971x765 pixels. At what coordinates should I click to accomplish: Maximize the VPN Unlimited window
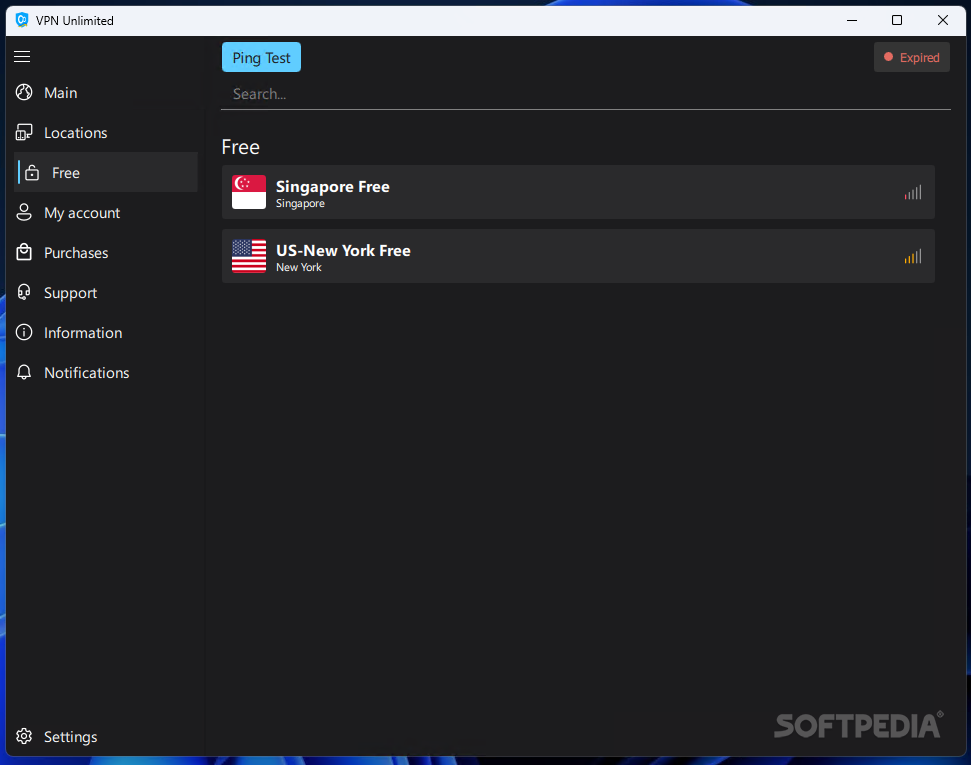point(897,20)
